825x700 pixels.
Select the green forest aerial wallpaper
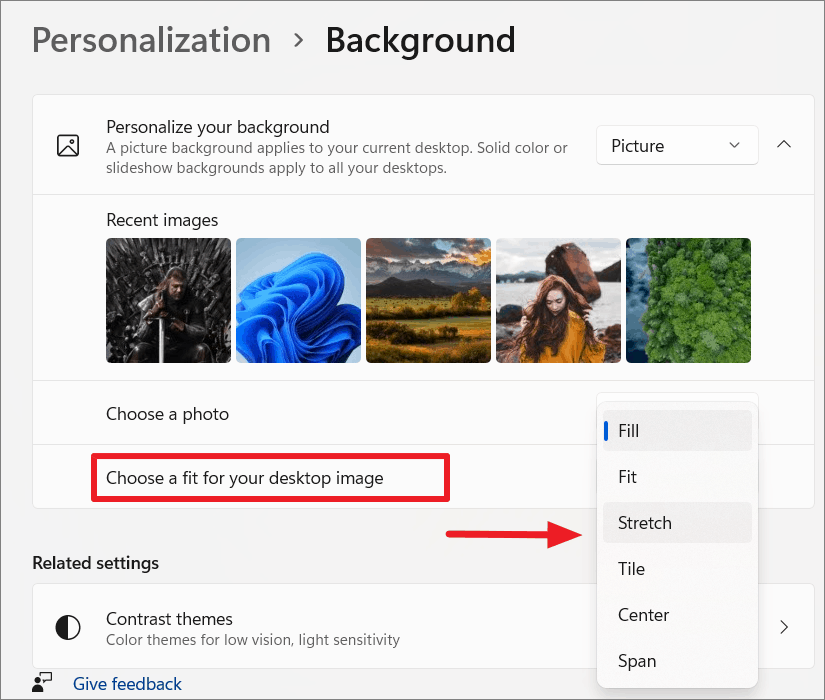(688, 301)
